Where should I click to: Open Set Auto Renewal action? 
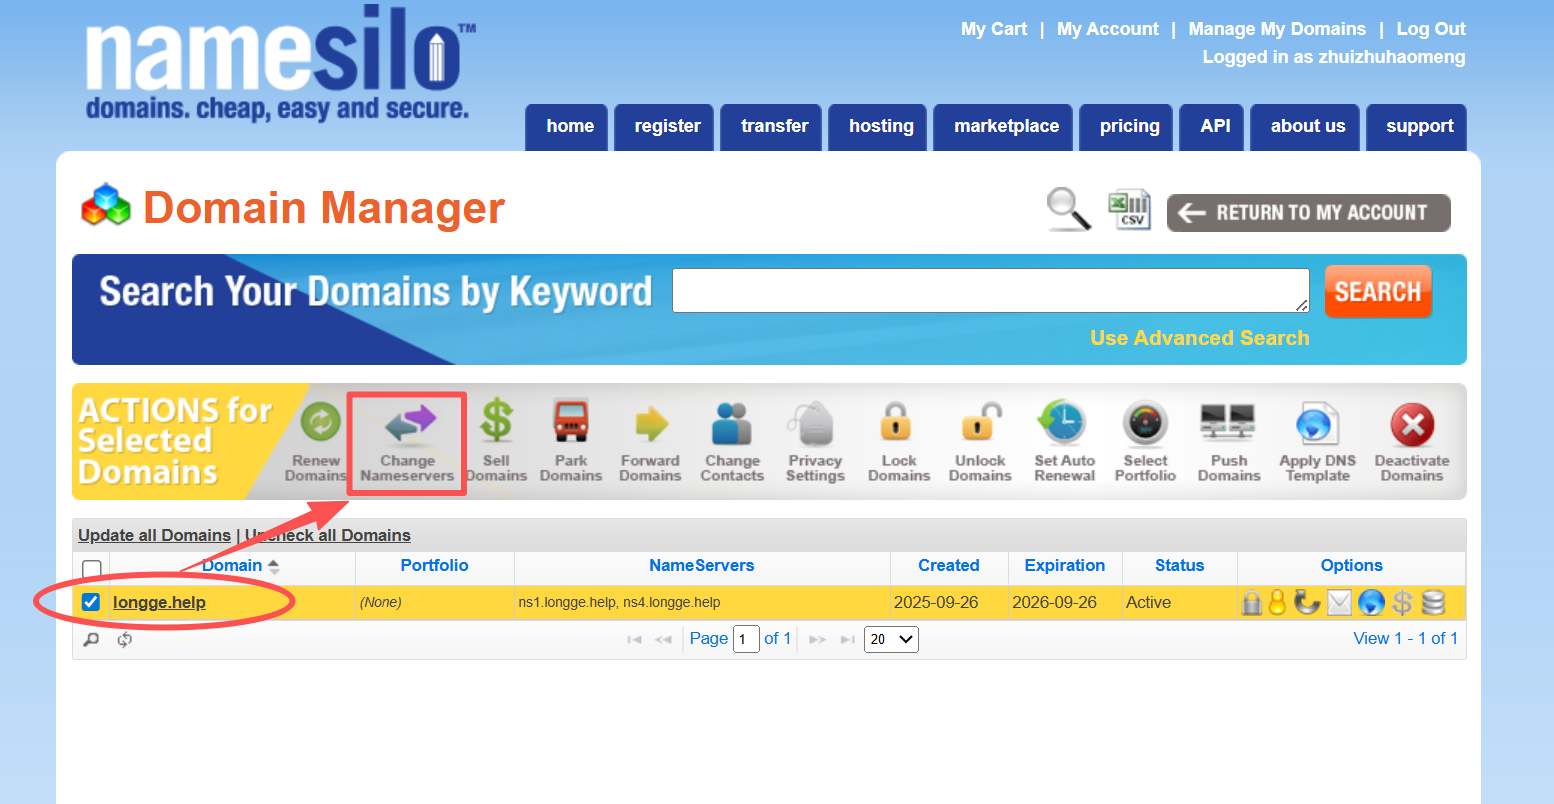(1064, 441)
